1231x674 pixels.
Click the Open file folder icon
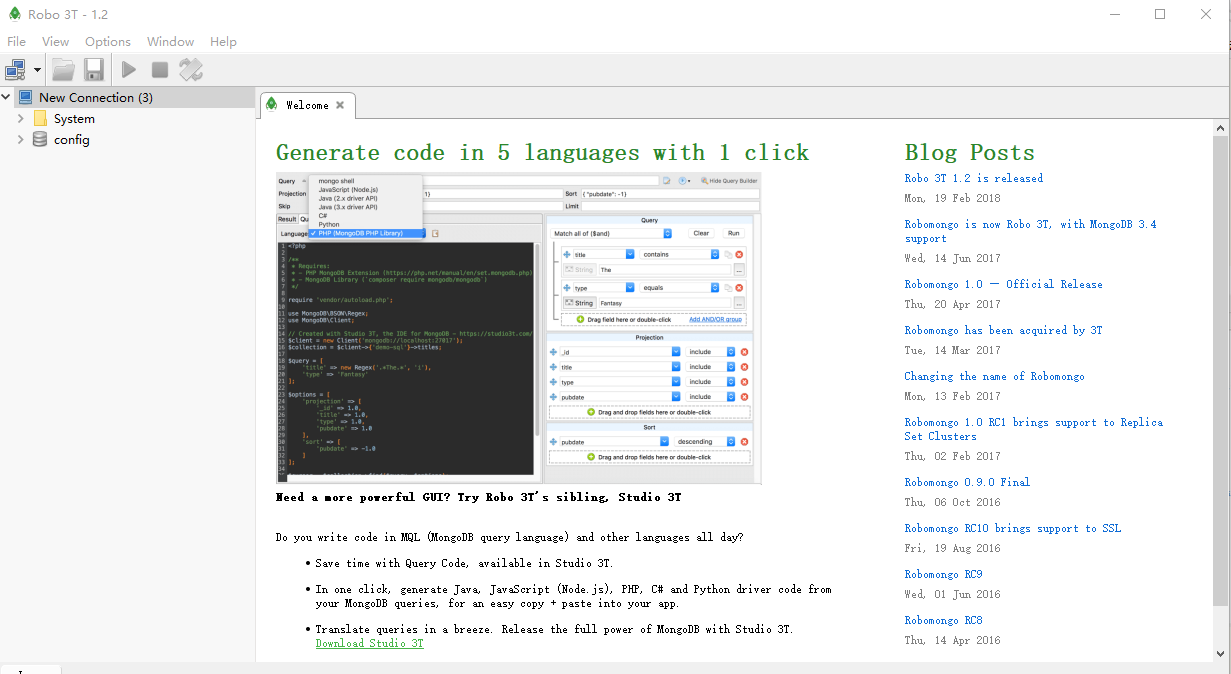click(63, 70)
